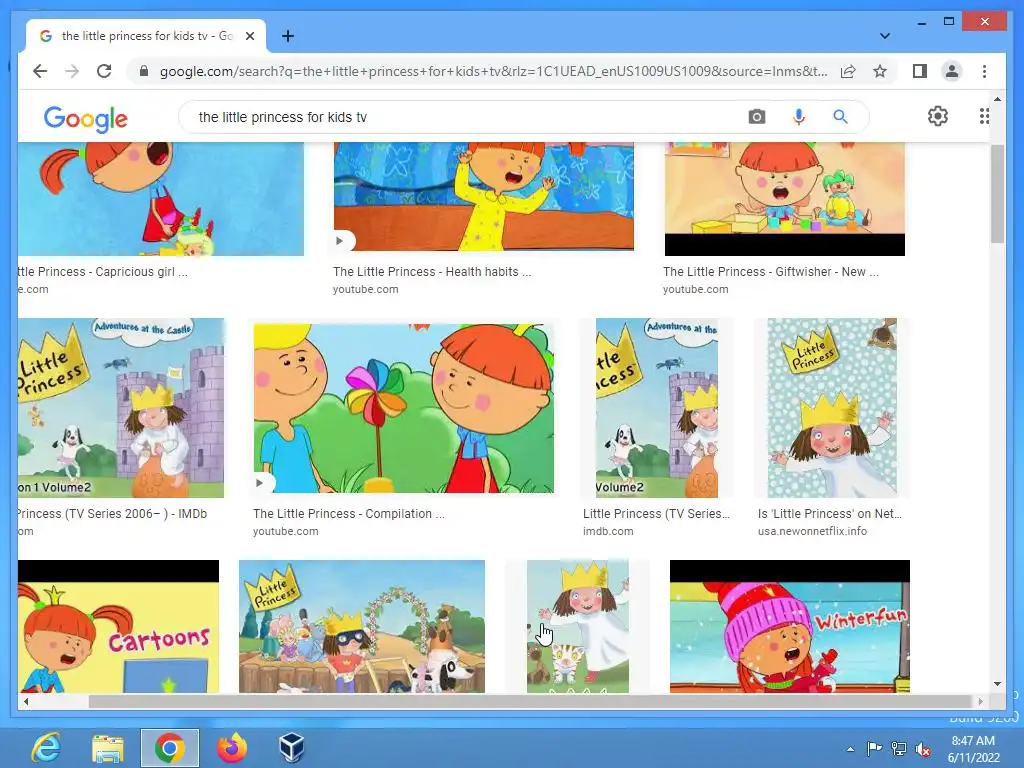This screenshot has width=1024, height=768.
Task: Open the Cartoons image thumbnail
Action: (x=118, y=626)
